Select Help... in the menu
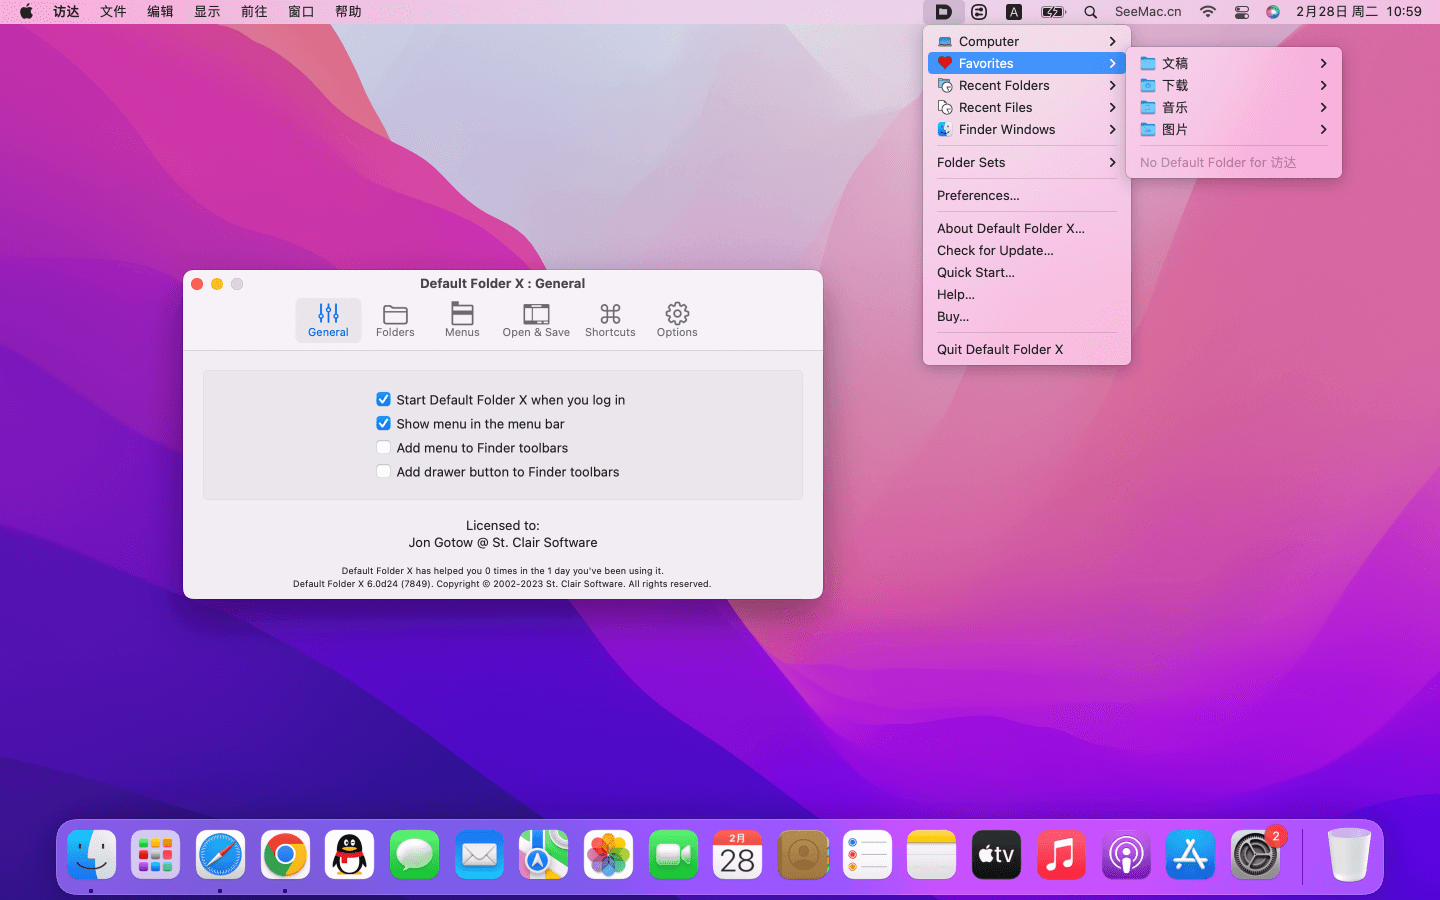This screenshot has width=1440, height=900. coord(1027,294)
